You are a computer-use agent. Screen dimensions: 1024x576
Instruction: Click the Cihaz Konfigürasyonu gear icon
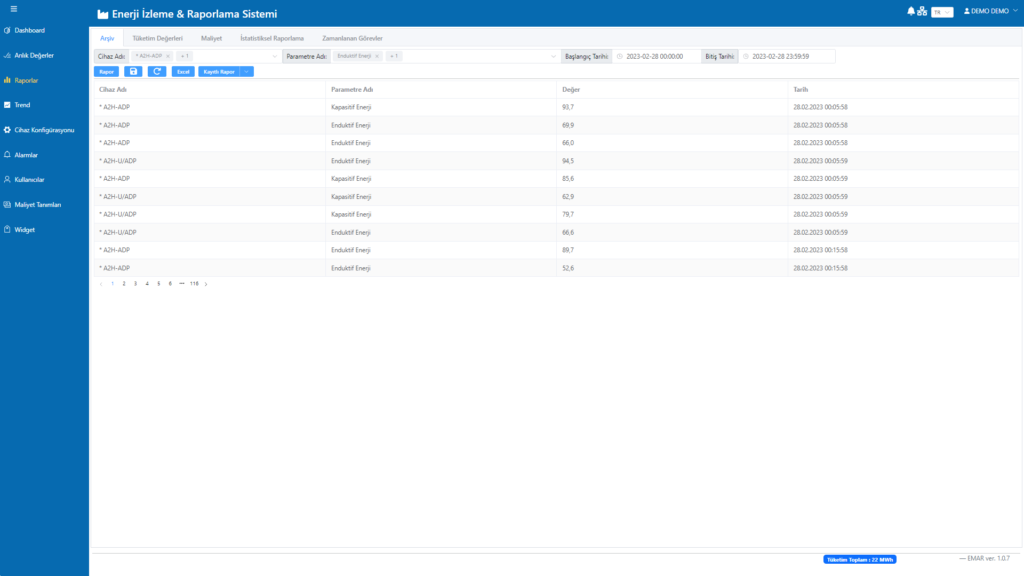(x=7, y=130)
